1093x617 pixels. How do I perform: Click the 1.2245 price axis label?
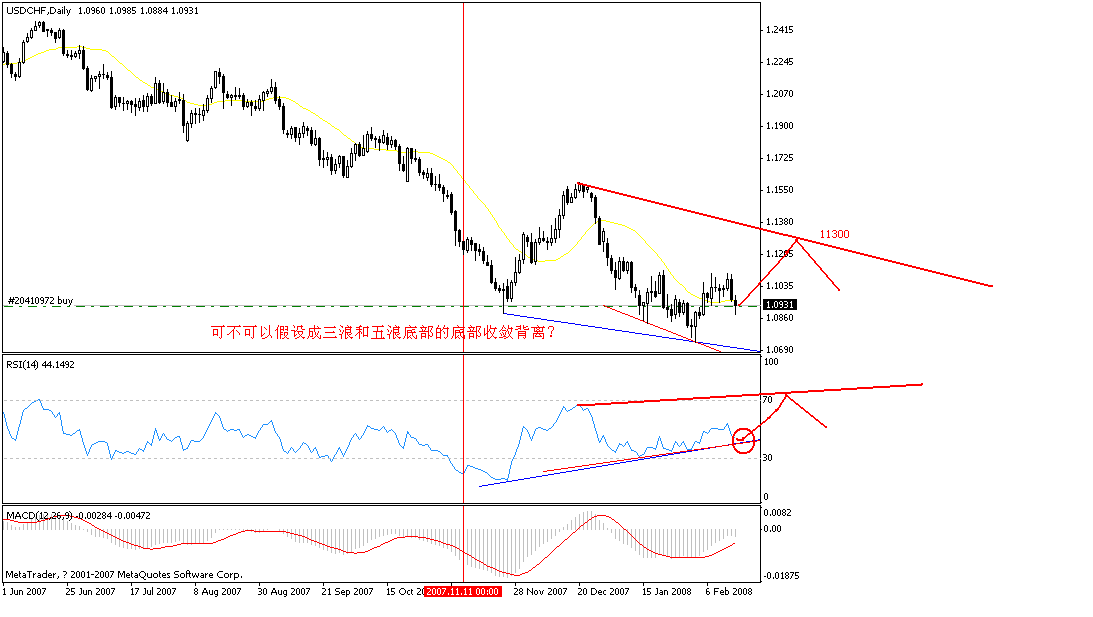(x=779, y=62)
